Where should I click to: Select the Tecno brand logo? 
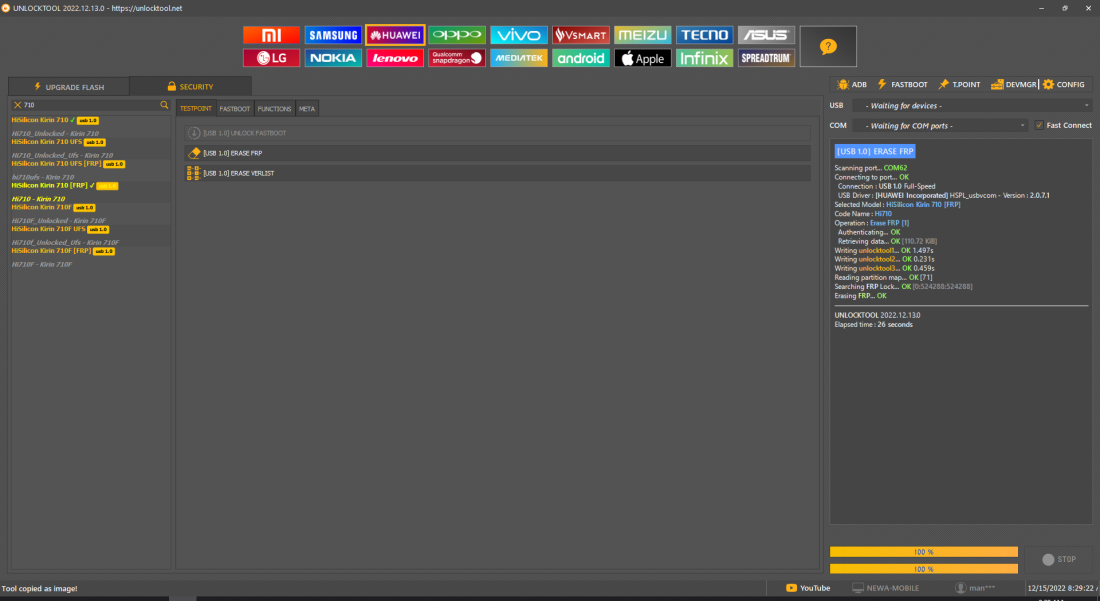(704, 35)
